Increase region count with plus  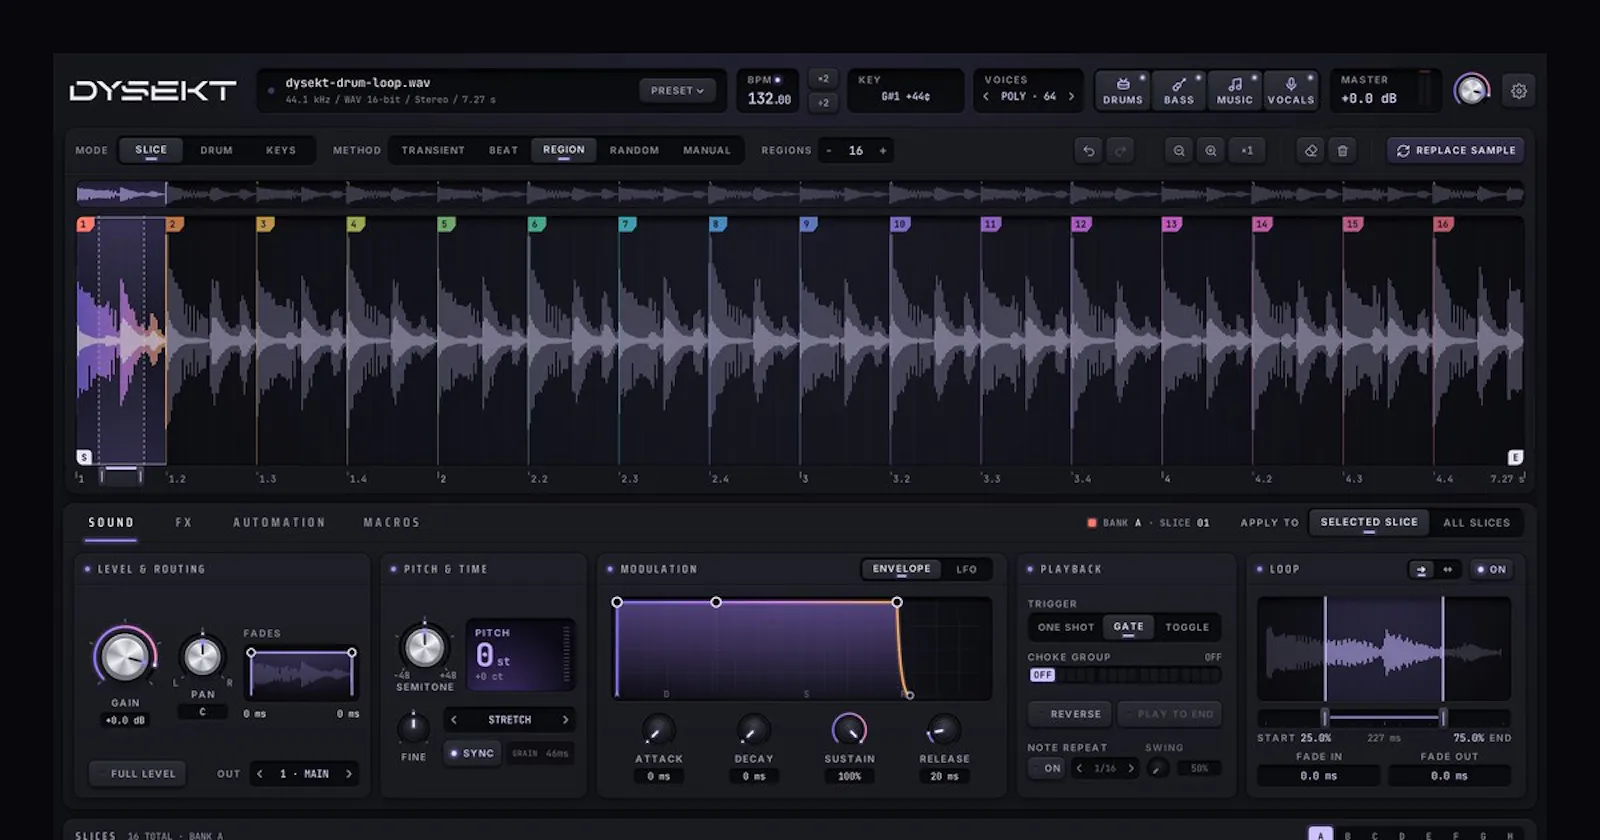tap(883, 151)
